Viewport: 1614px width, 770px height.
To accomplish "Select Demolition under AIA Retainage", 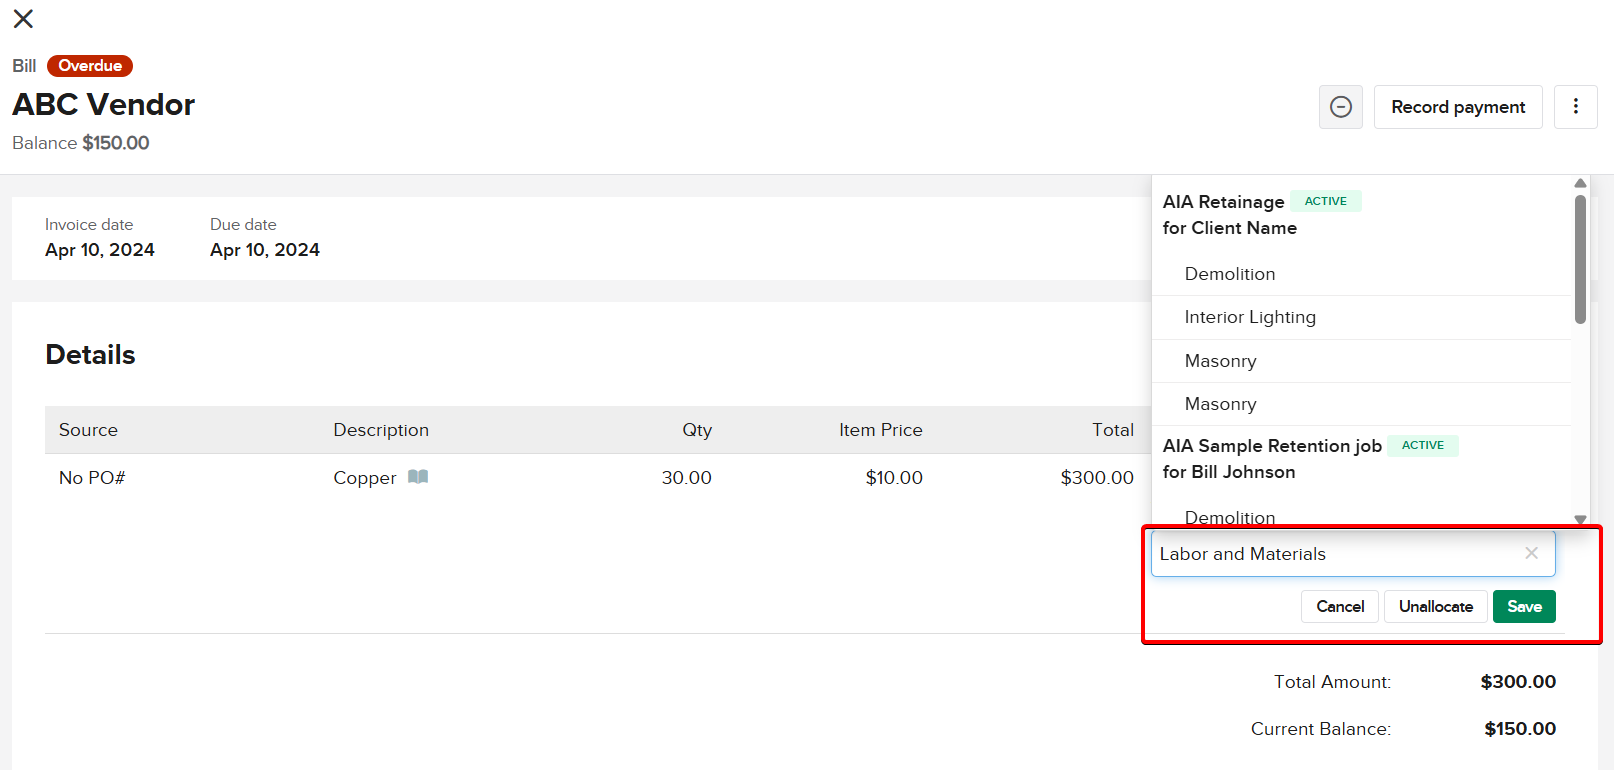I will pos(1229,274).
